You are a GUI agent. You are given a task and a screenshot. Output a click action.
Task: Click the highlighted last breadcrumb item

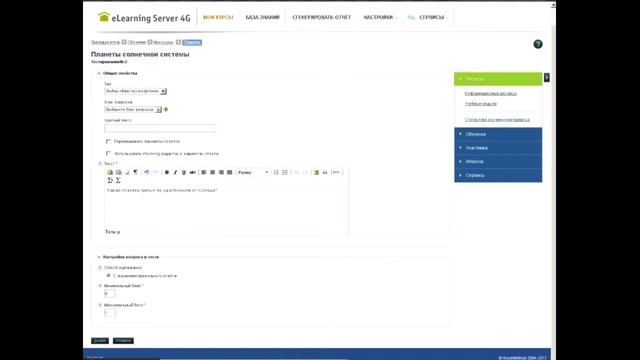click(x=192, y=42)
